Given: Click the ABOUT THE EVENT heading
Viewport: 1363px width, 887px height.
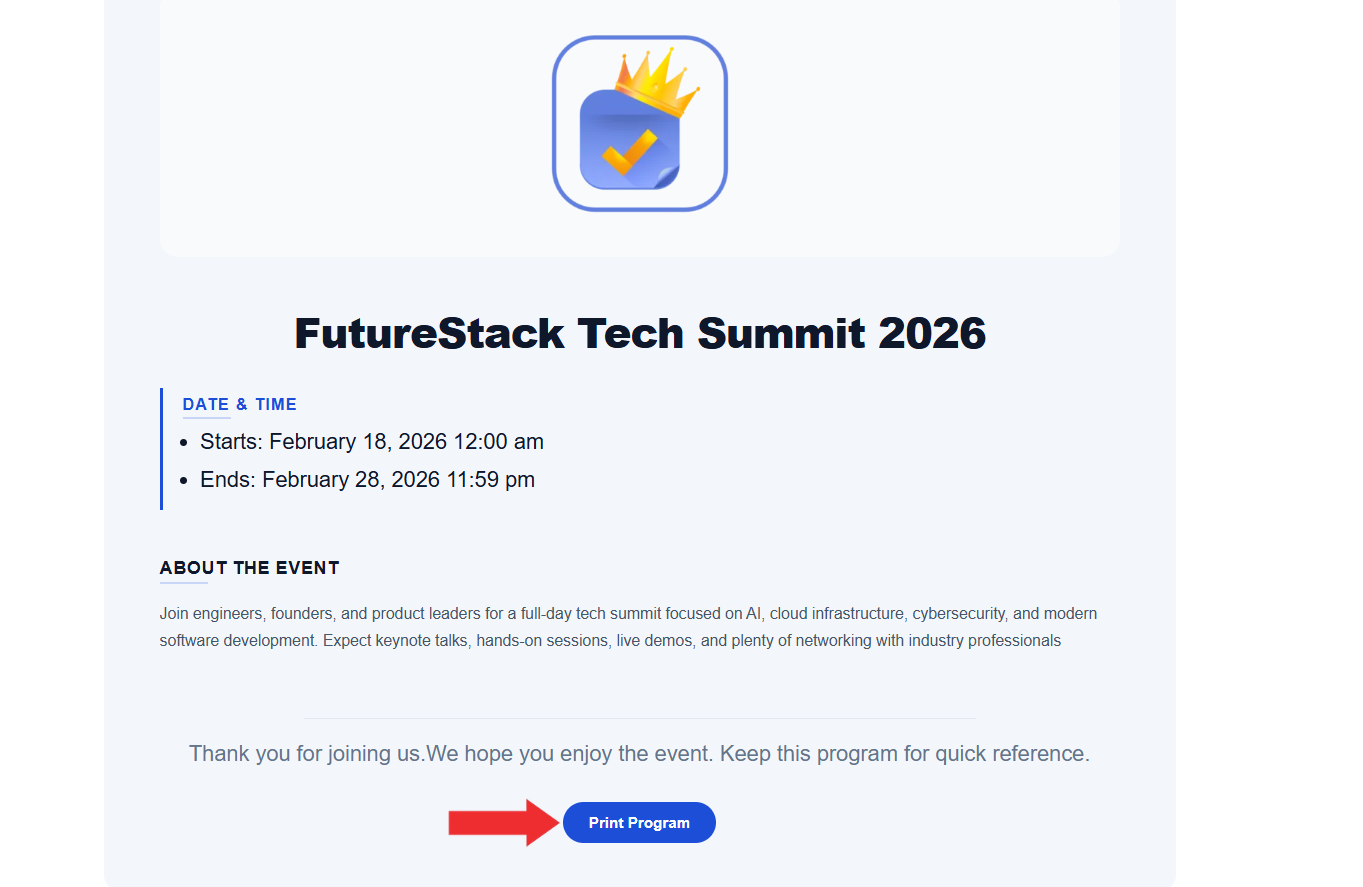Looking at the screenshot, I should pos(249,568).
